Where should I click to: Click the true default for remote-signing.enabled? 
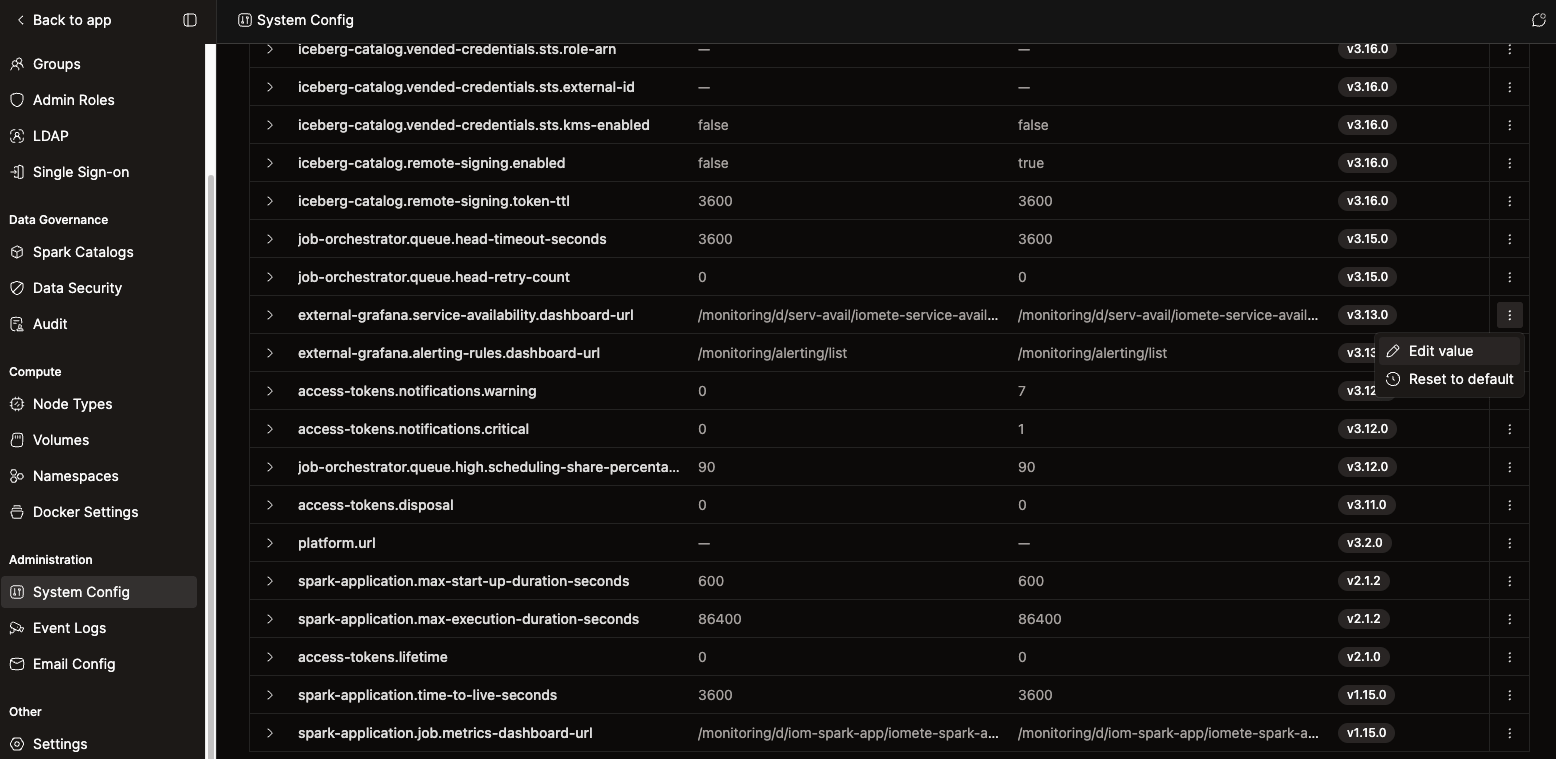tap(1031, 163)
